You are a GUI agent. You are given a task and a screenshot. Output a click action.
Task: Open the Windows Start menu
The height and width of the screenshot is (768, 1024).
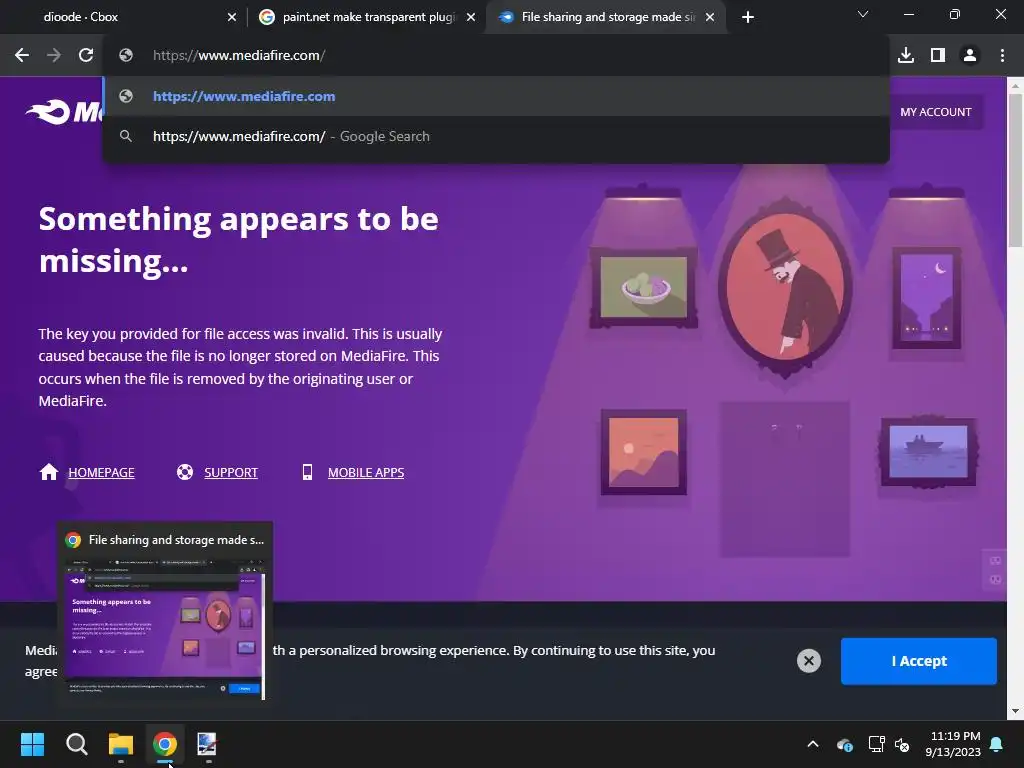(32, 744)
